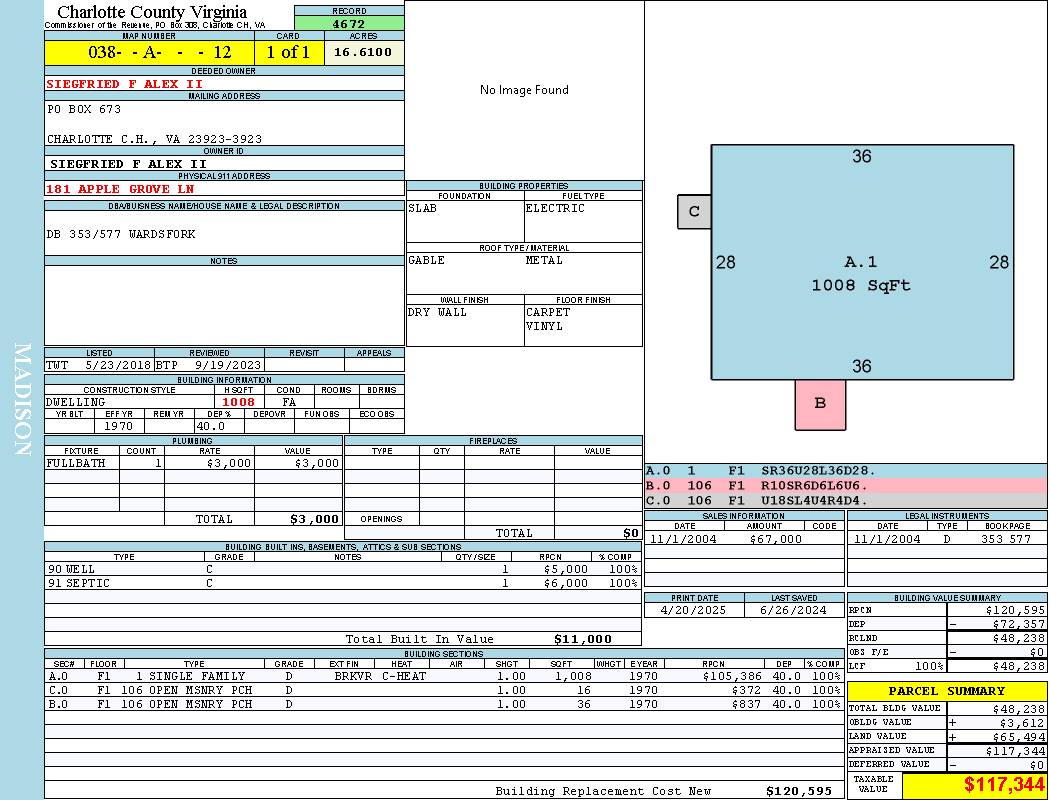This screenshot has height=800, width=1050.
Task: Click the yellow Parcel Summary header
Action: click(x=946, y=691)
